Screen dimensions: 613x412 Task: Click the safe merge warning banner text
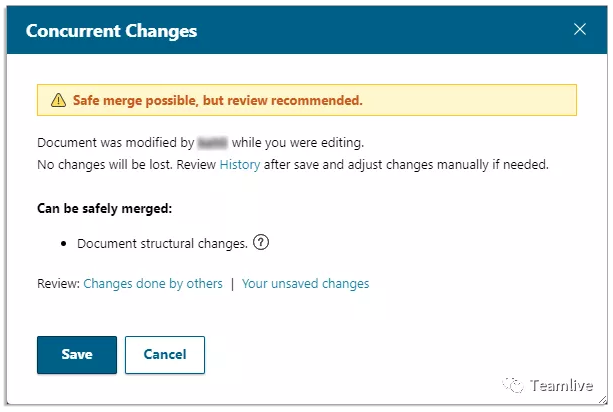coord(217,100)
